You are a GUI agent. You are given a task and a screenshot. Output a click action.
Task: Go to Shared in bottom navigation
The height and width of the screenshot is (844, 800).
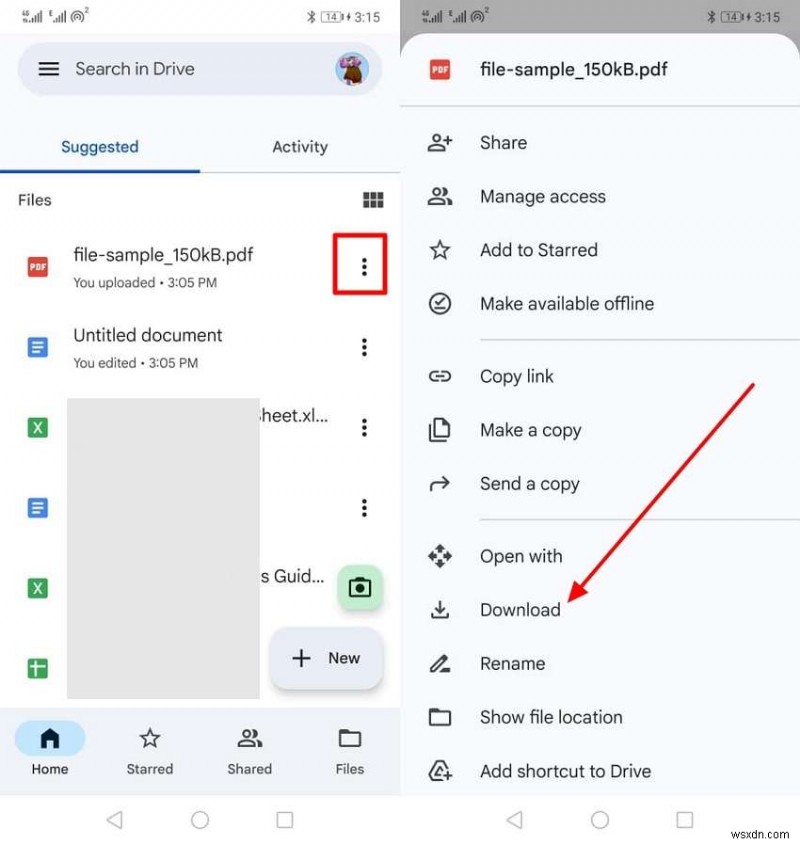(x=249, y=749)
